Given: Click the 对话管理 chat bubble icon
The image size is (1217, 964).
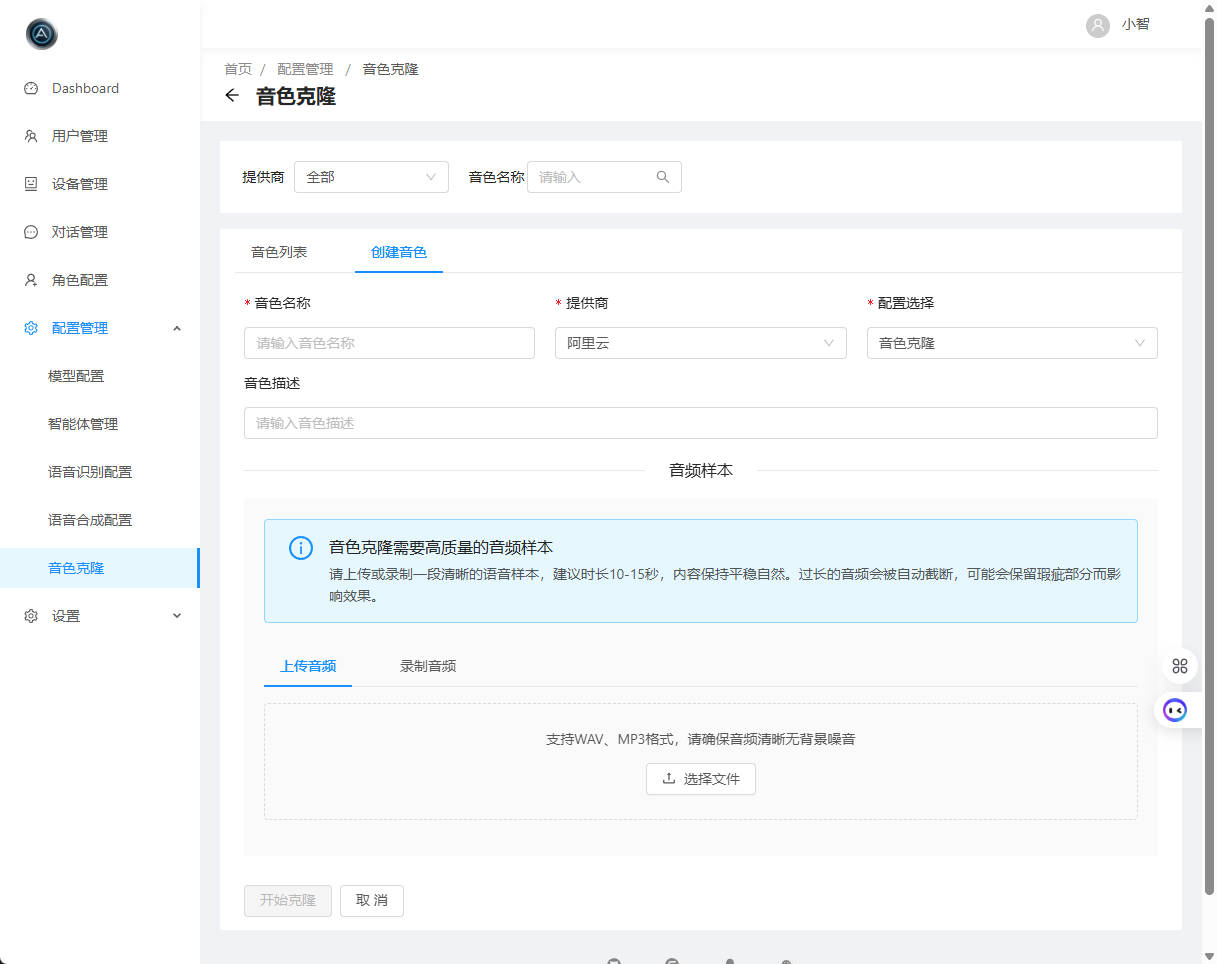Looking at the screenshot, I should click(31, 231).
